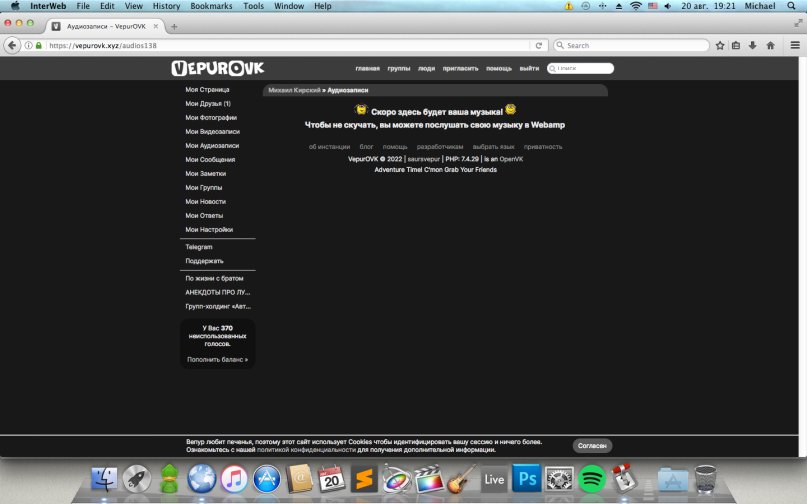Viewport: 807px width, 504px height.
Task: Open Spotlight search magnifier in menu bar
Action: coord(792,6)
